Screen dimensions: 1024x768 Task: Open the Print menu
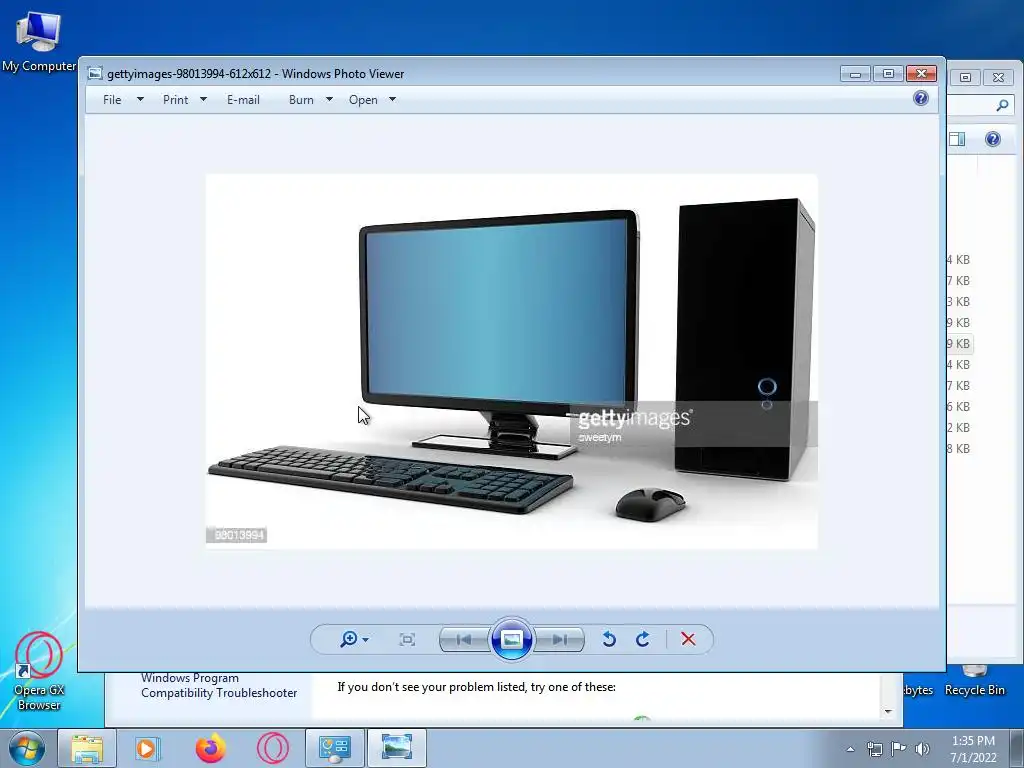pyautogui.click(x=175, y=100)
